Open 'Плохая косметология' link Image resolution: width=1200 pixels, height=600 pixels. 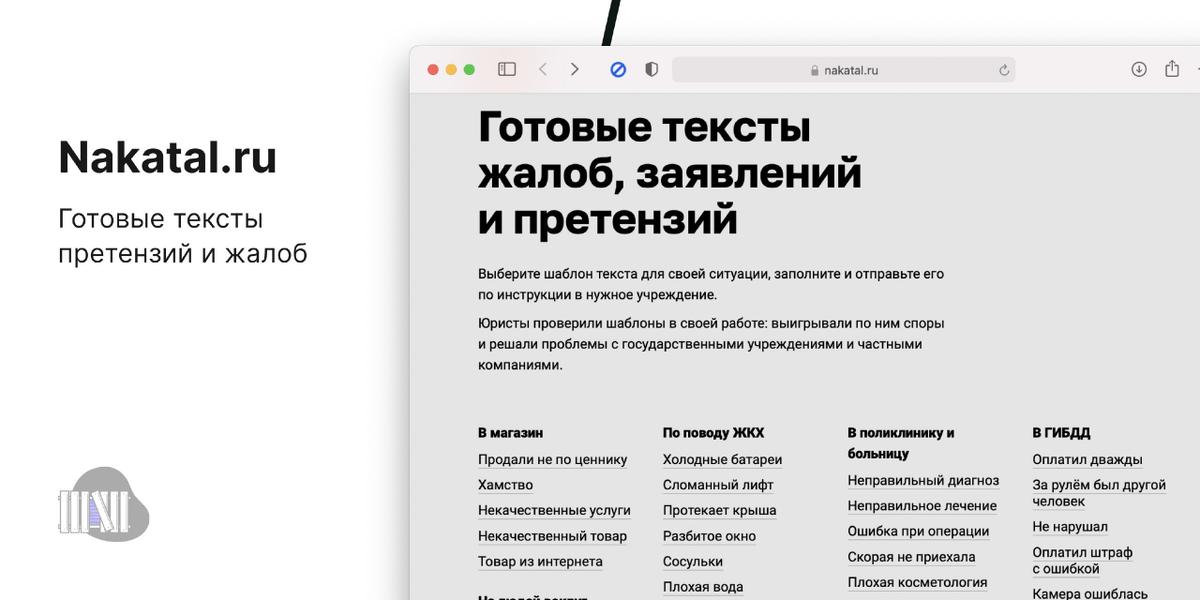tap(917, 583)
